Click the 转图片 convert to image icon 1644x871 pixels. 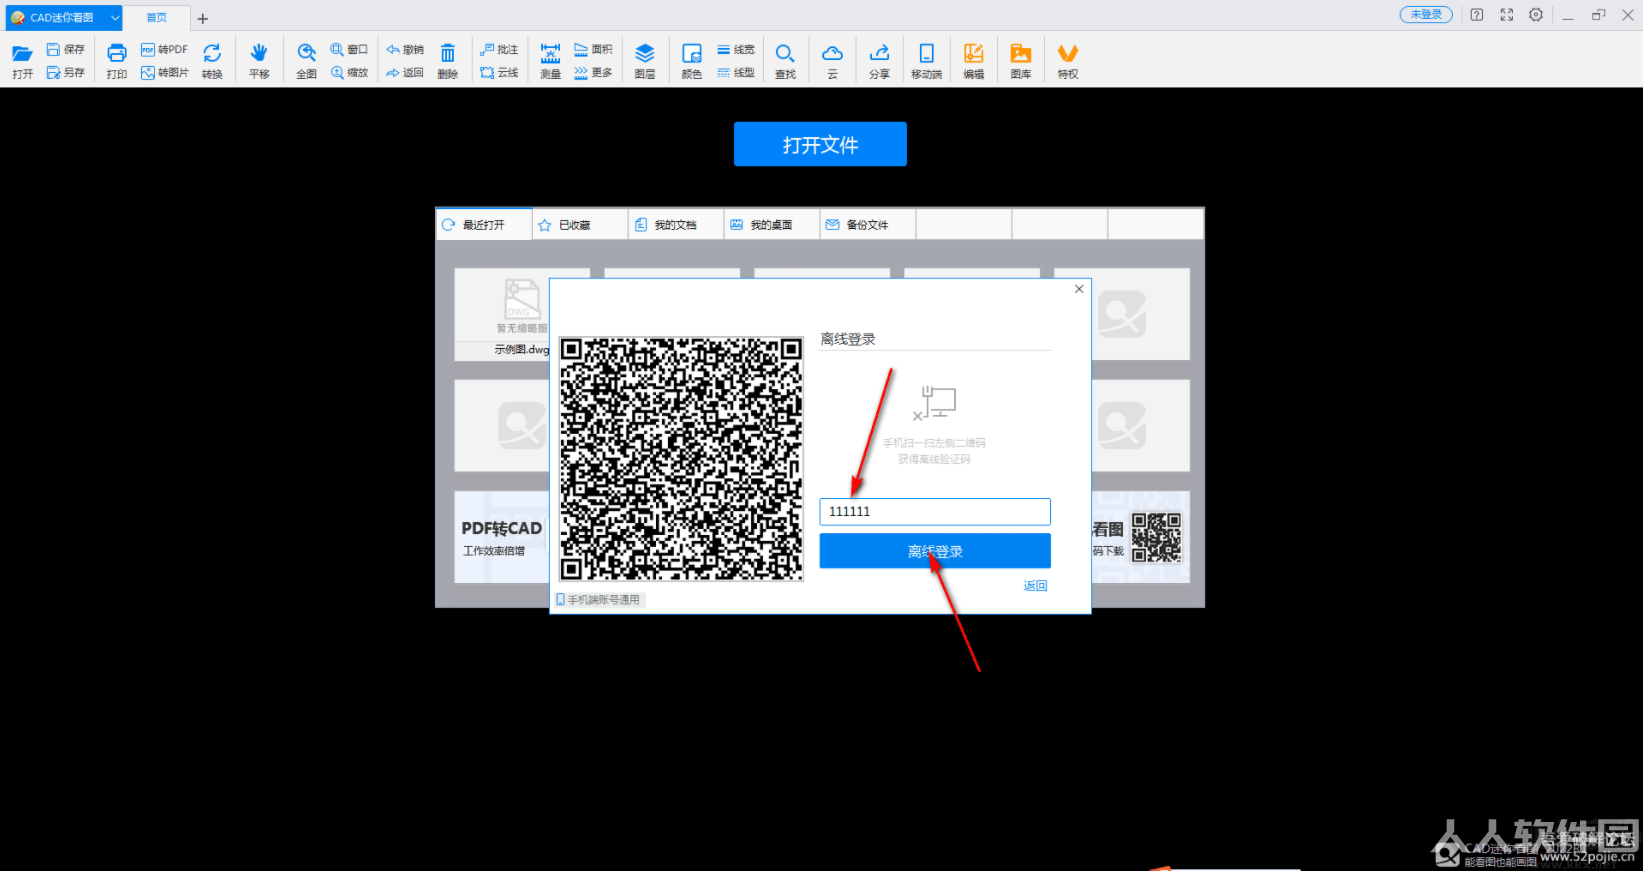pos(164,73)
